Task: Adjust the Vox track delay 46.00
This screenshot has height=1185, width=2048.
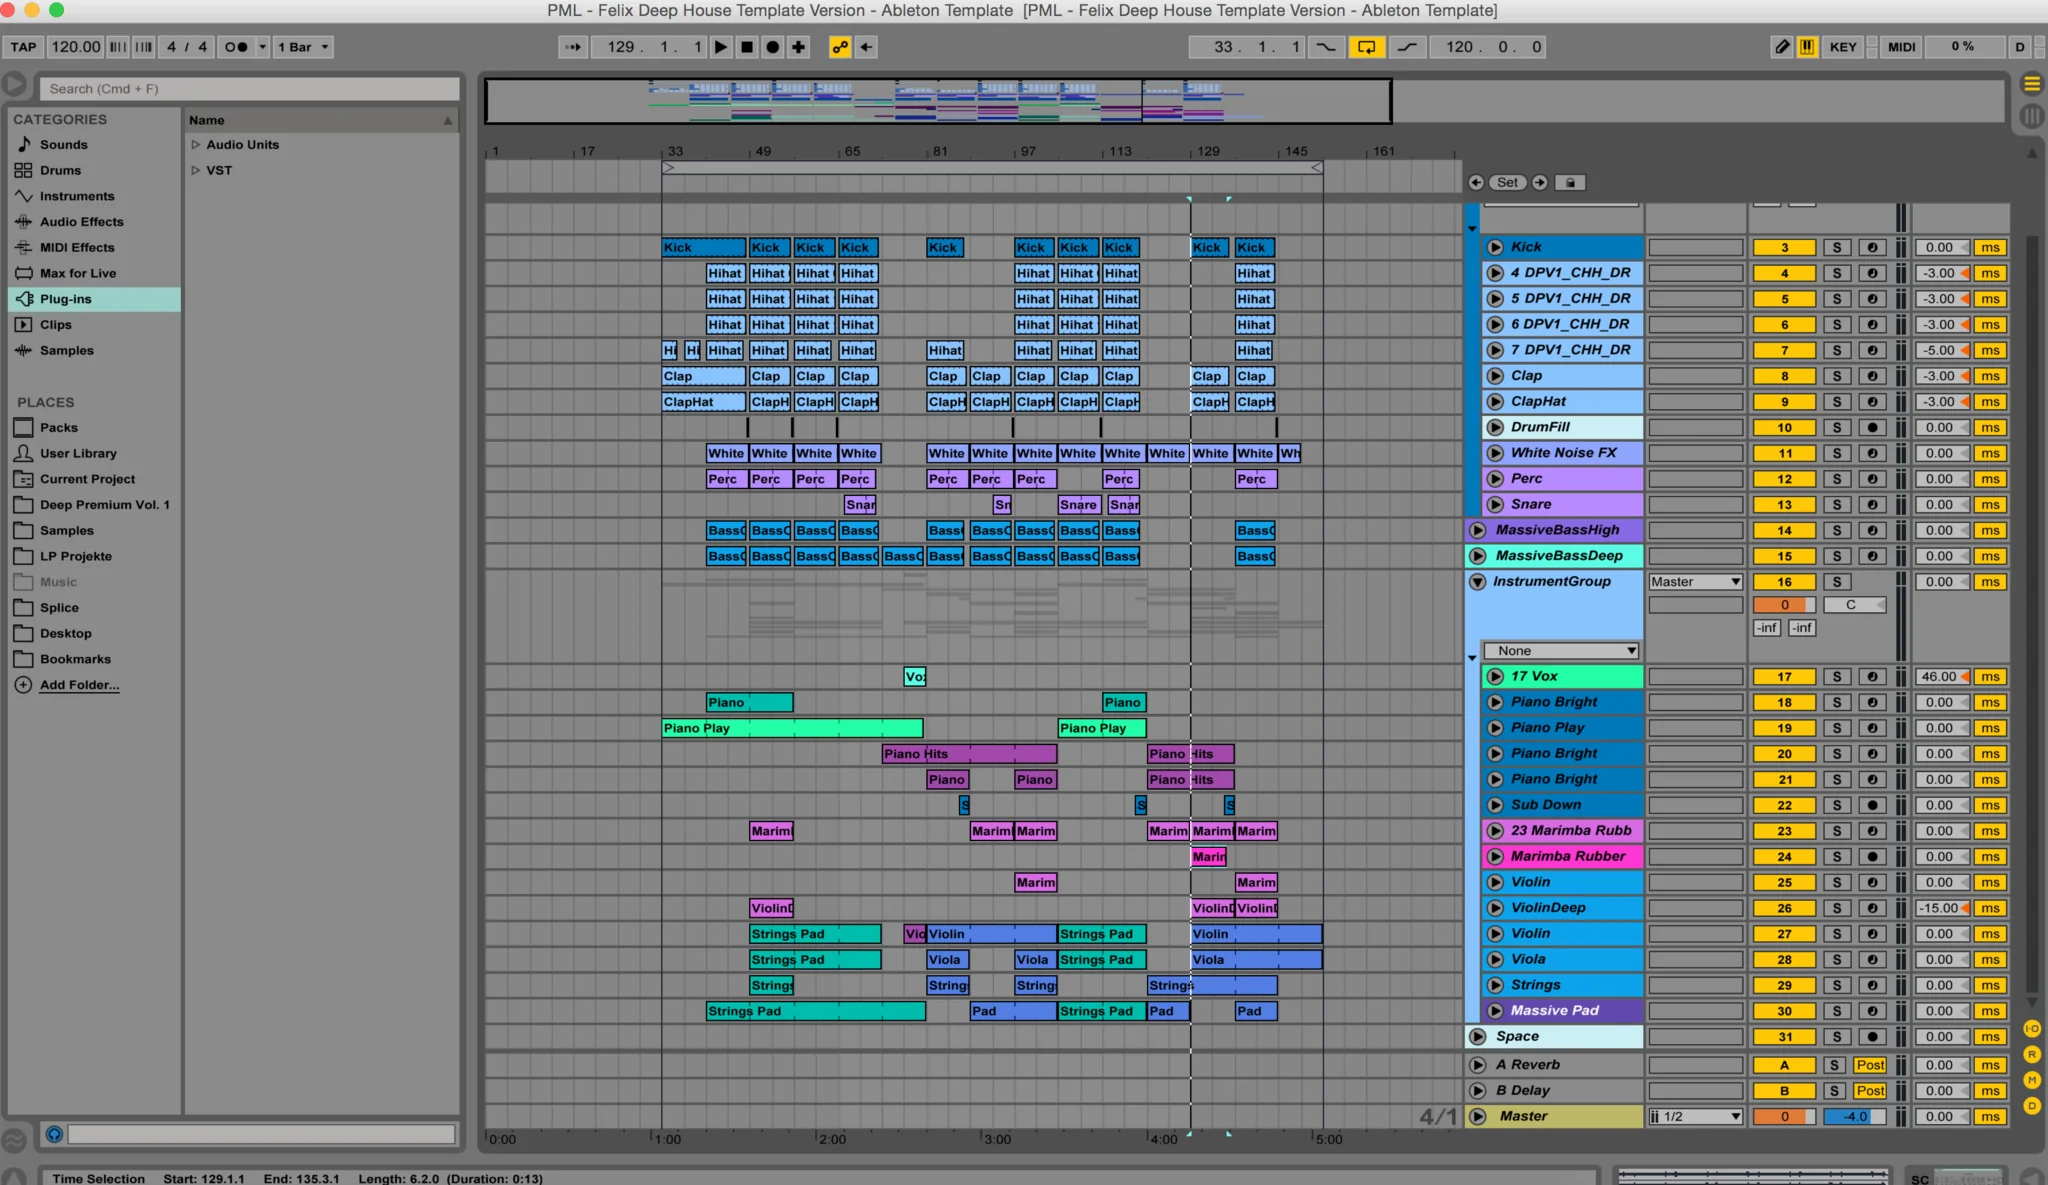Action: (1941, 677)
